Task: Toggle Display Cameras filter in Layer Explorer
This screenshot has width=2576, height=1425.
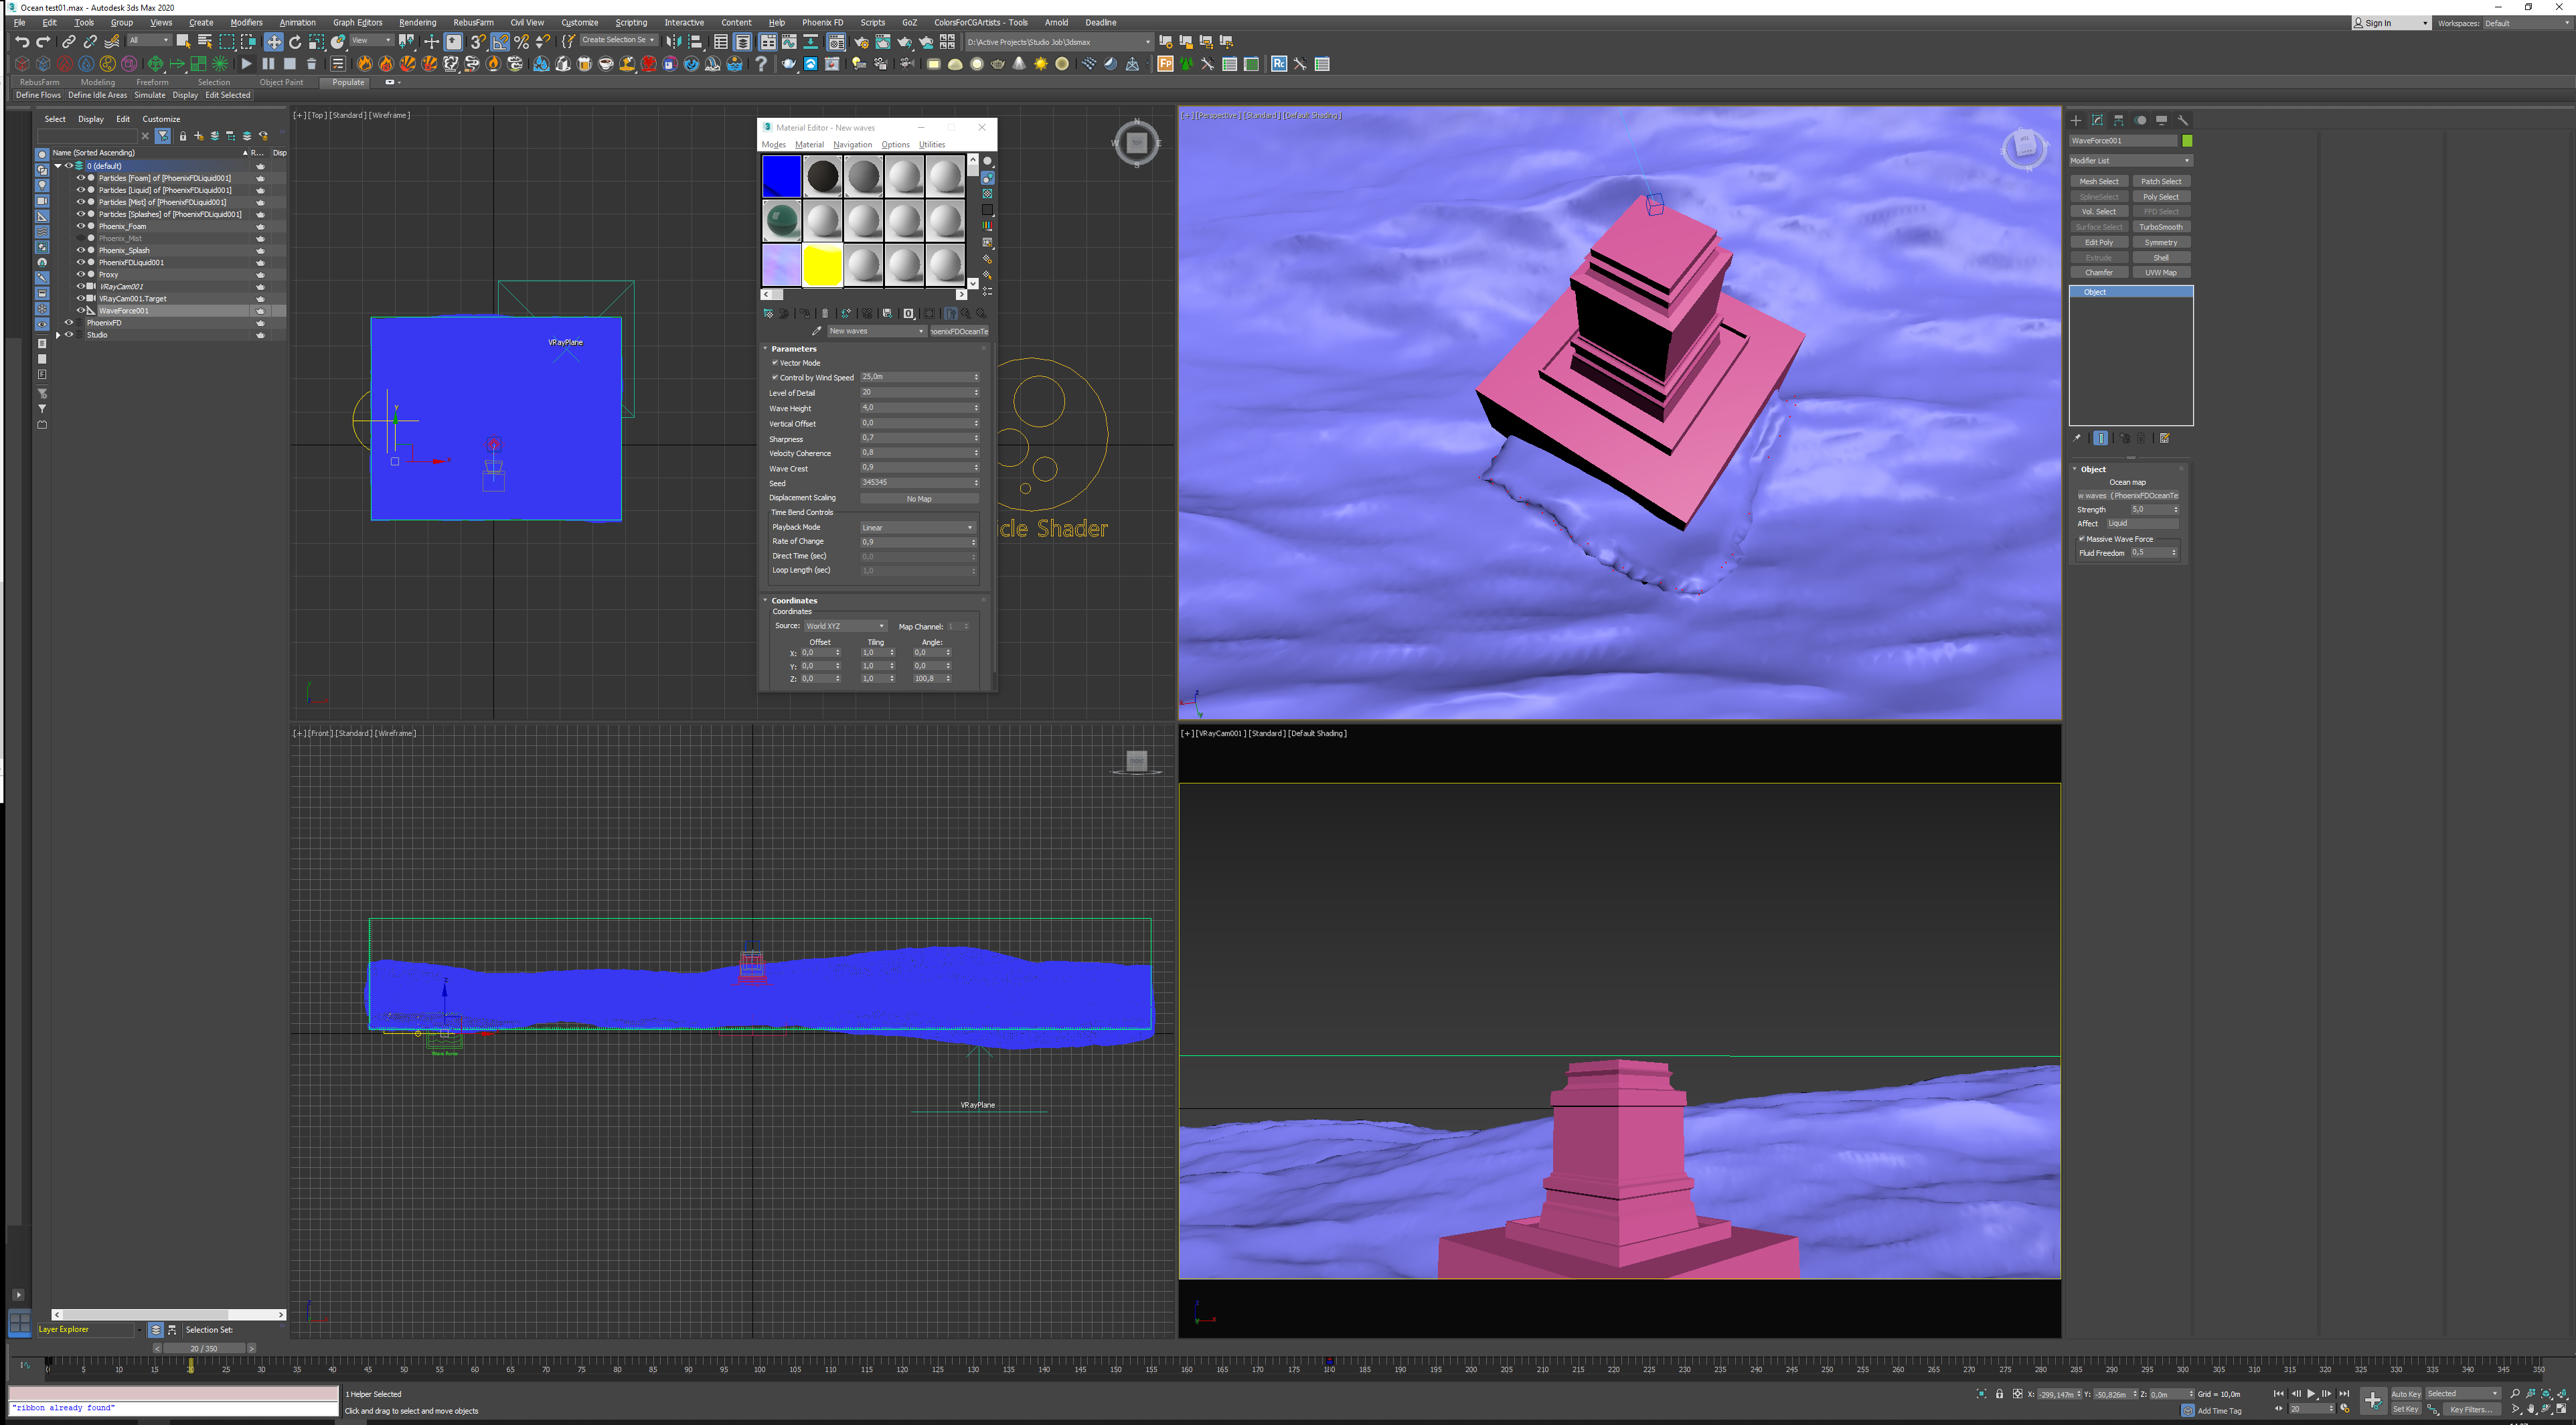Action: pos(42,201)
